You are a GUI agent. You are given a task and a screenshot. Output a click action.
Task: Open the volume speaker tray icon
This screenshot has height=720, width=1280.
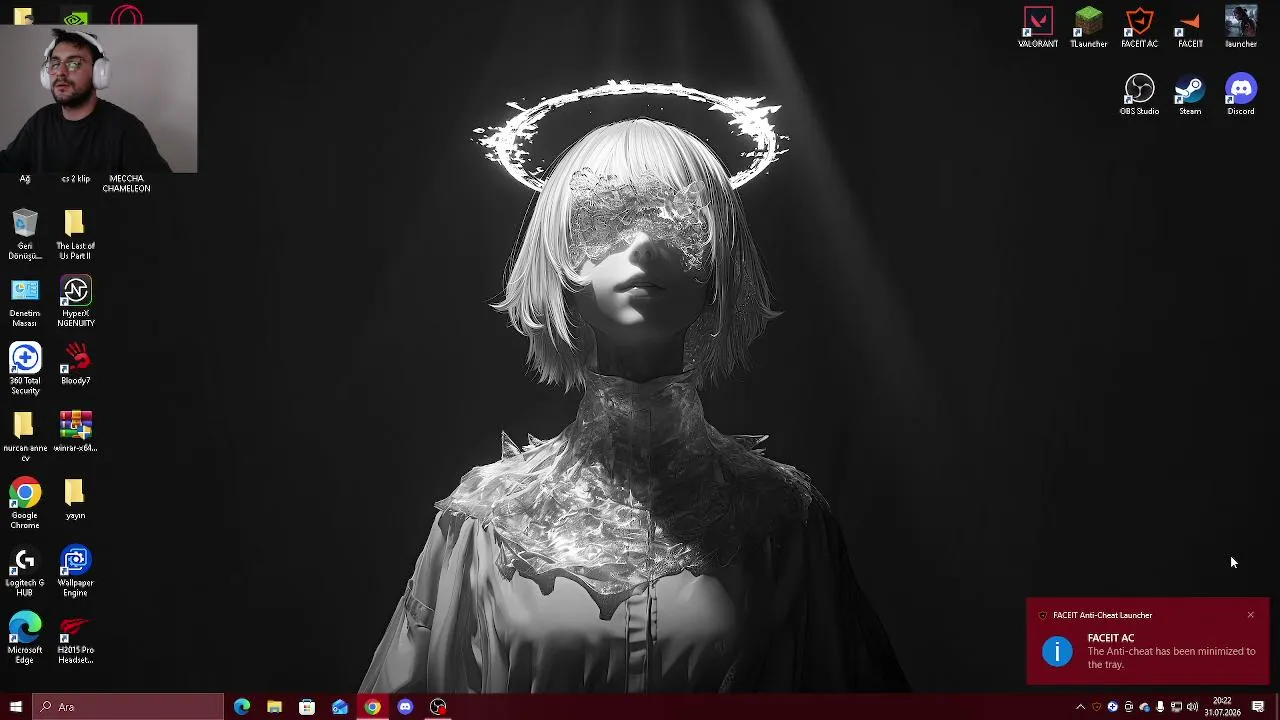(1192, 707)
